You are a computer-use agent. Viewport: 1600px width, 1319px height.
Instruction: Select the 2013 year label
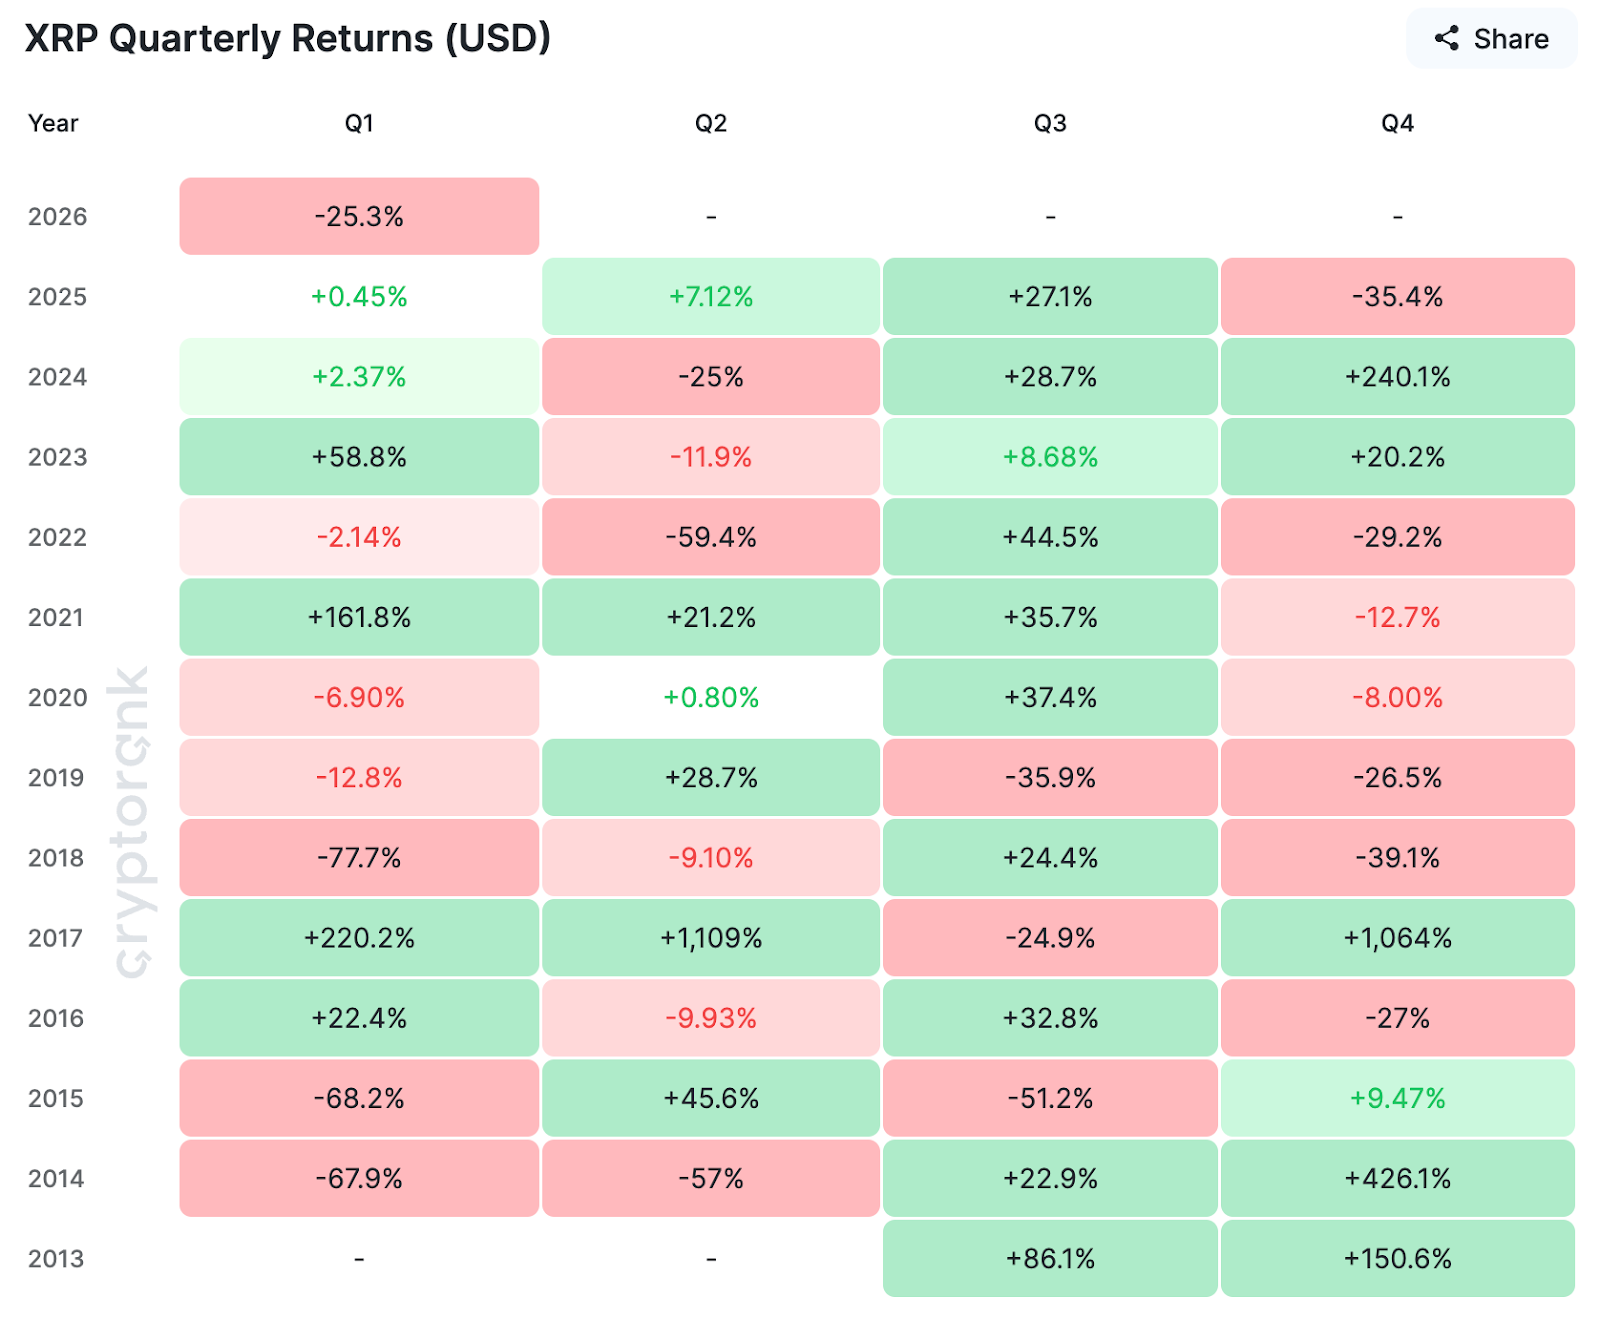58,1259
